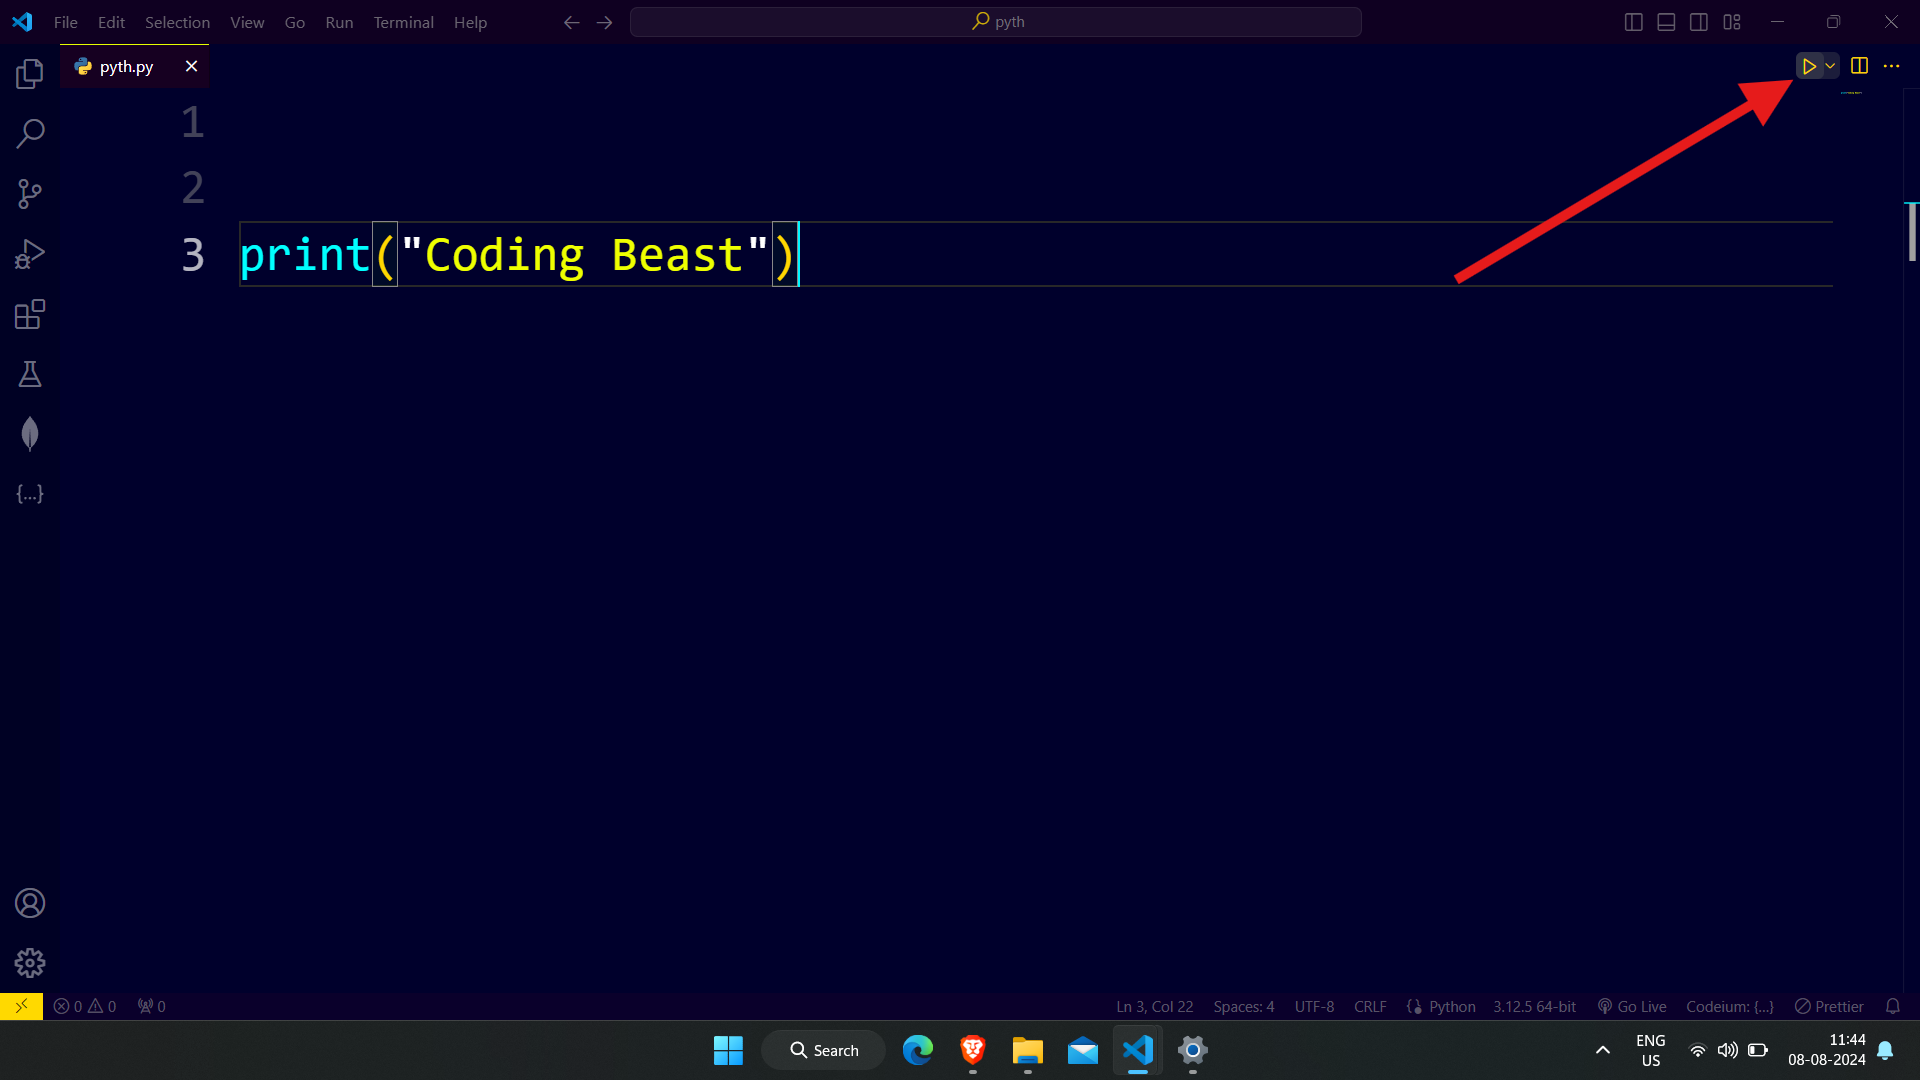Screen dimensions: 1920x1080
Task: Open the Run and Debug panel
Action: (29, 255)
